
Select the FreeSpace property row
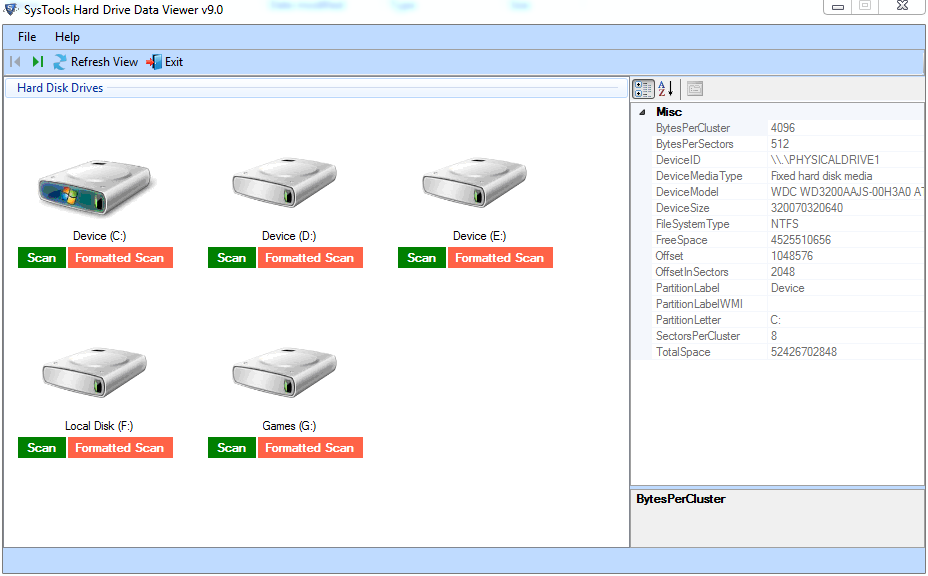pyautogui.click(x=787, y=240)
